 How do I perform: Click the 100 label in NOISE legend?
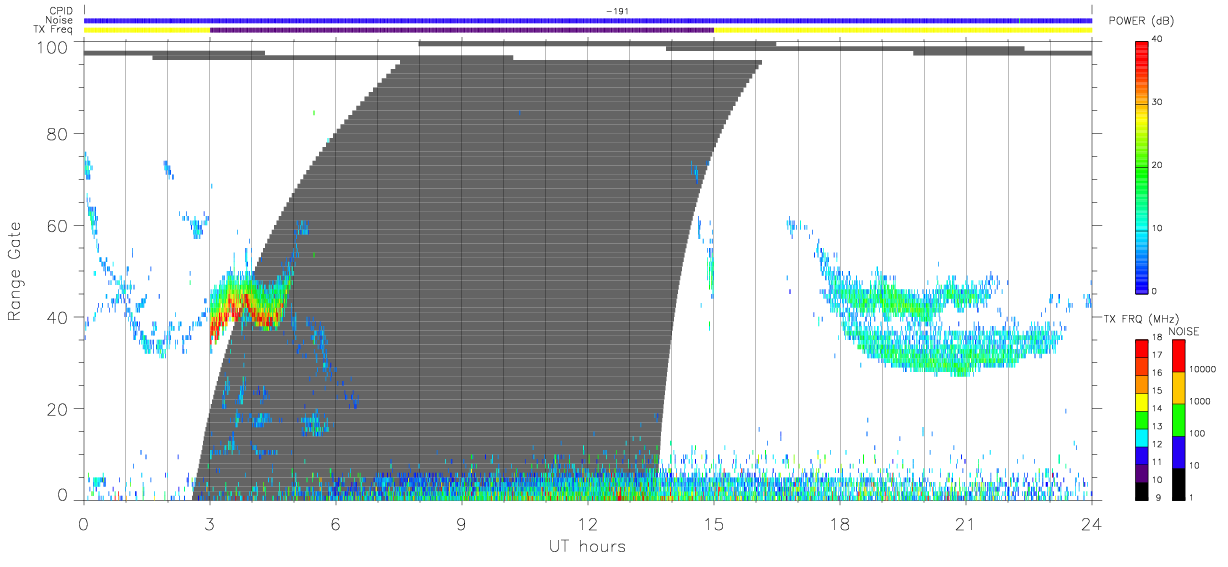[1196, 433]
